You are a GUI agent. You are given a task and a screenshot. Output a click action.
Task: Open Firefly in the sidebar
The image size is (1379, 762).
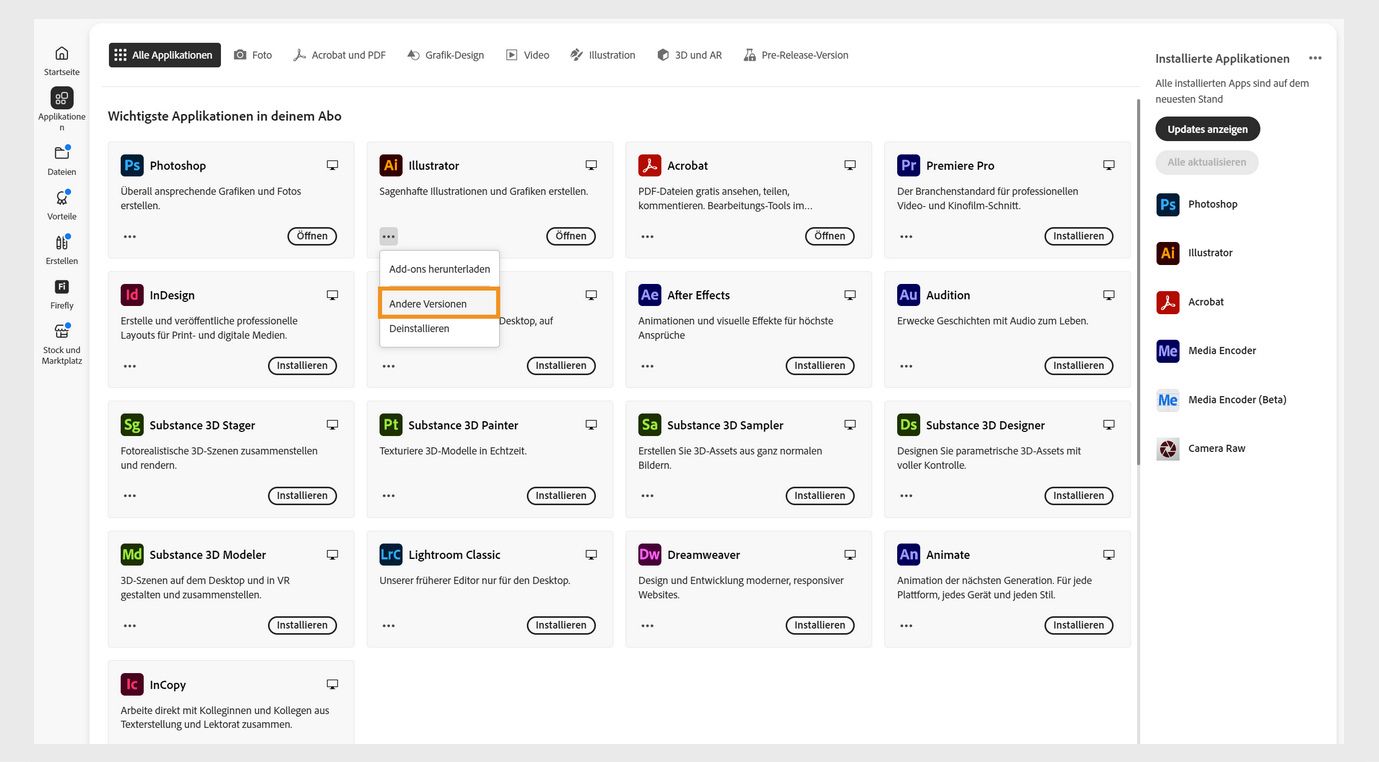(61, 294)
